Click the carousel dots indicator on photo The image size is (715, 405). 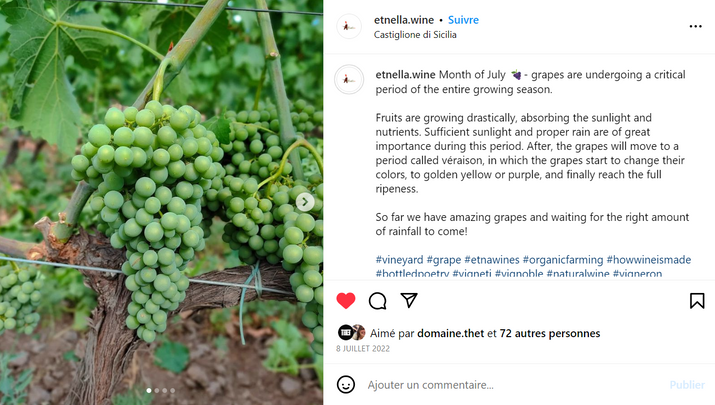(x=161, y=390)
